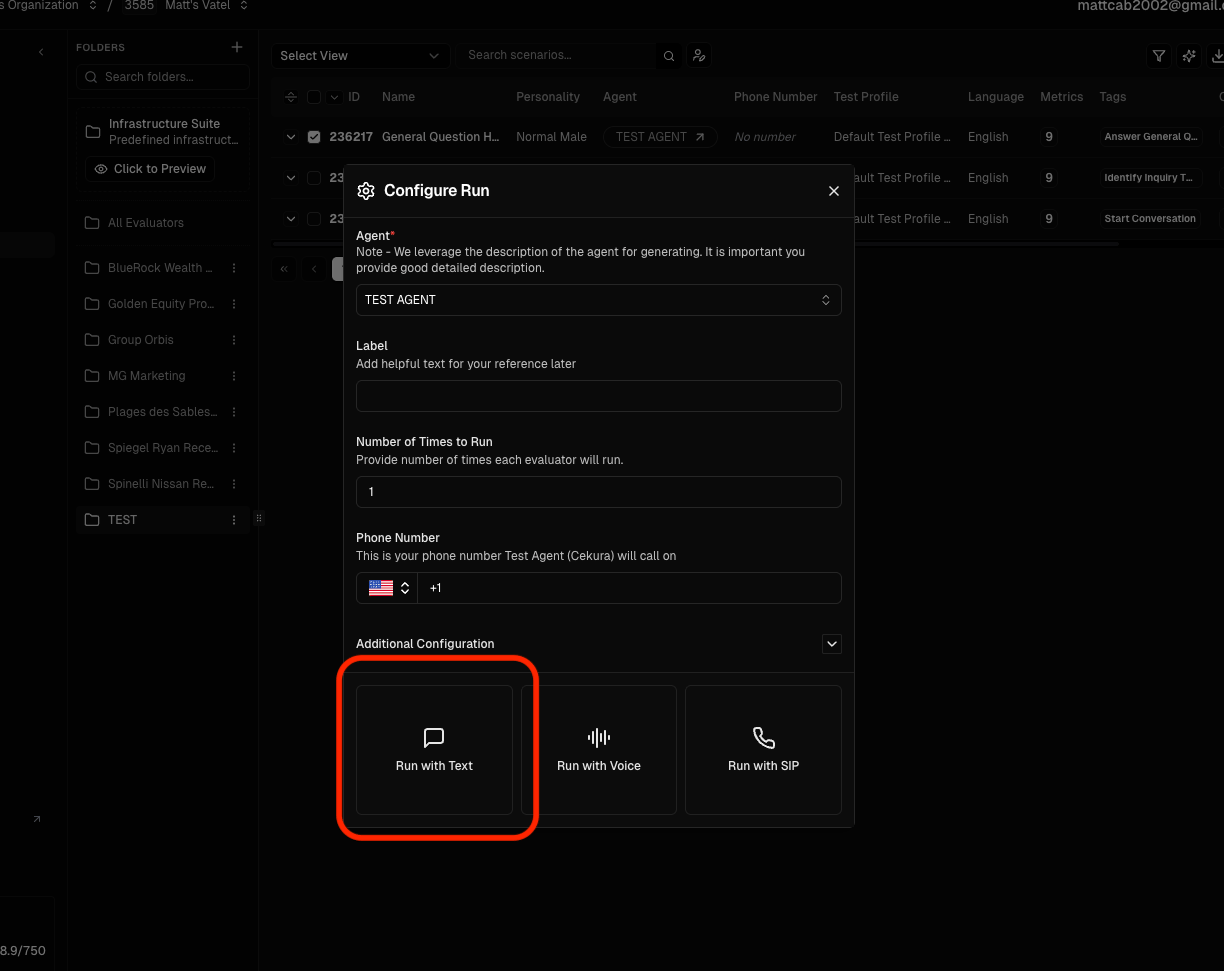This screenshot has width=1224, height=971.
Task: Go to first page with double-arrow button
Action: 284,269
